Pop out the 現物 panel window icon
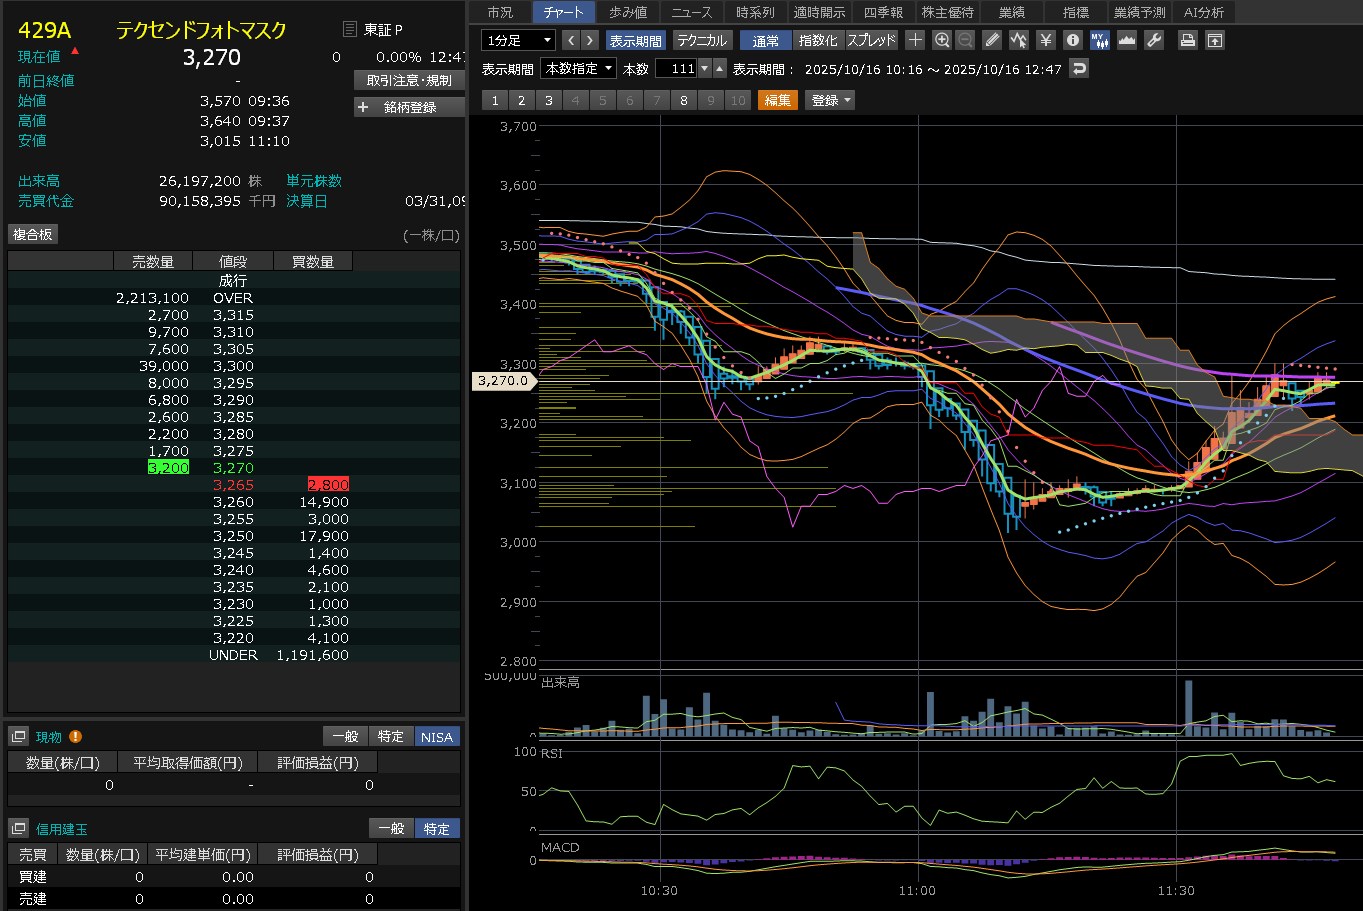1363x911 pixels. pyautogui.click(x=18, y=737)
